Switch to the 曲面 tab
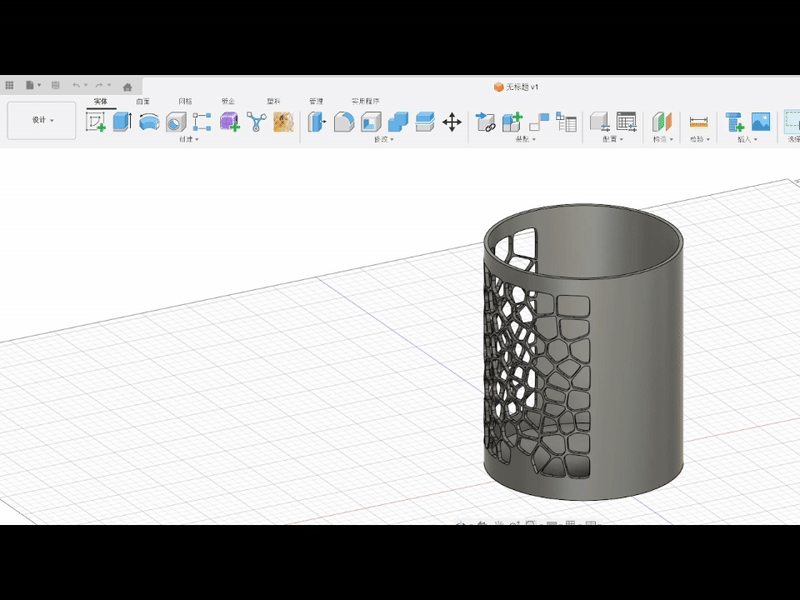Image resolution: width=800 pixels, height=600 pixels. (x=143, y=102)
